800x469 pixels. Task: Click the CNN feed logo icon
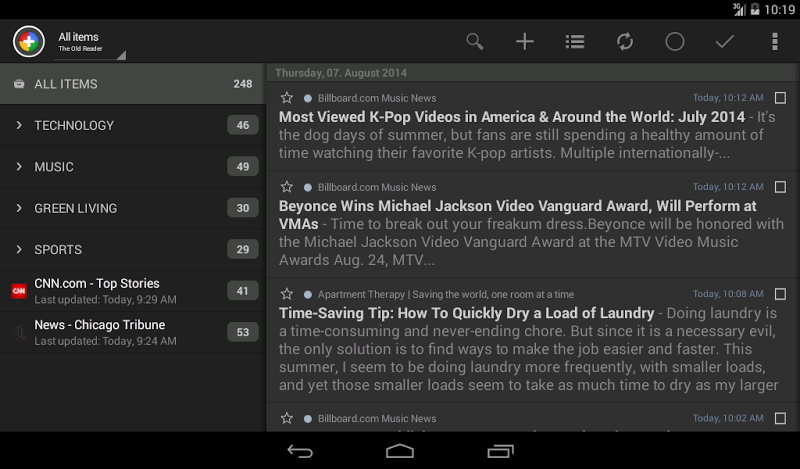coord(19,291)
